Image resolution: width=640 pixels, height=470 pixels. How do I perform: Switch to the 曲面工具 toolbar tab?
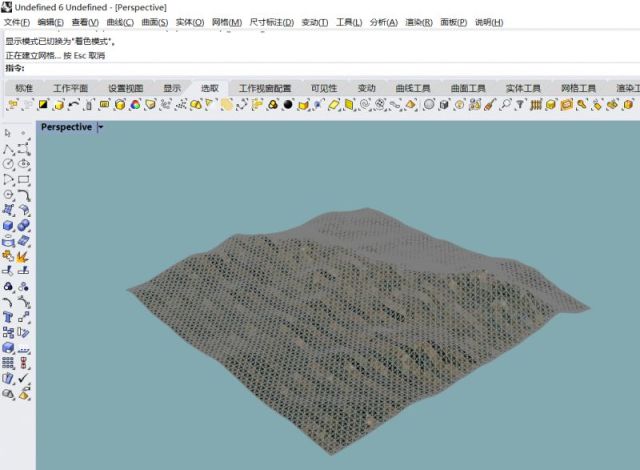468,88
